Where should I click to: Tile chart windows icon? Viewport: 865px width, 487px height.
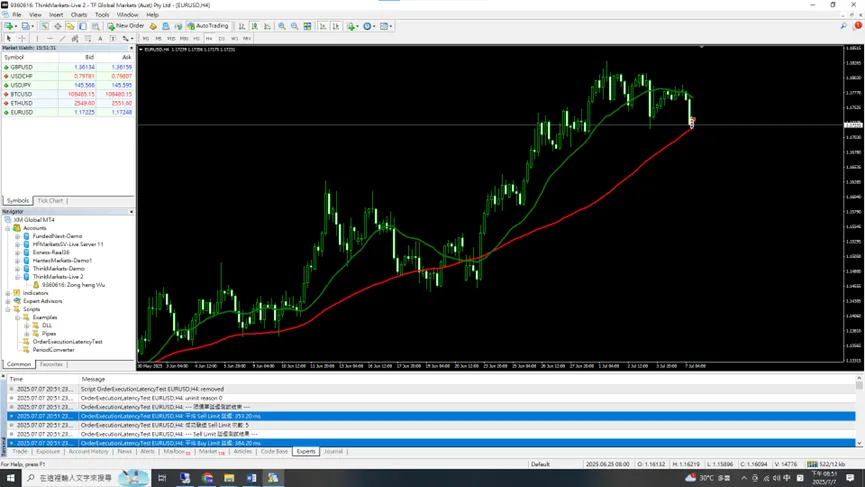[307, 26]
